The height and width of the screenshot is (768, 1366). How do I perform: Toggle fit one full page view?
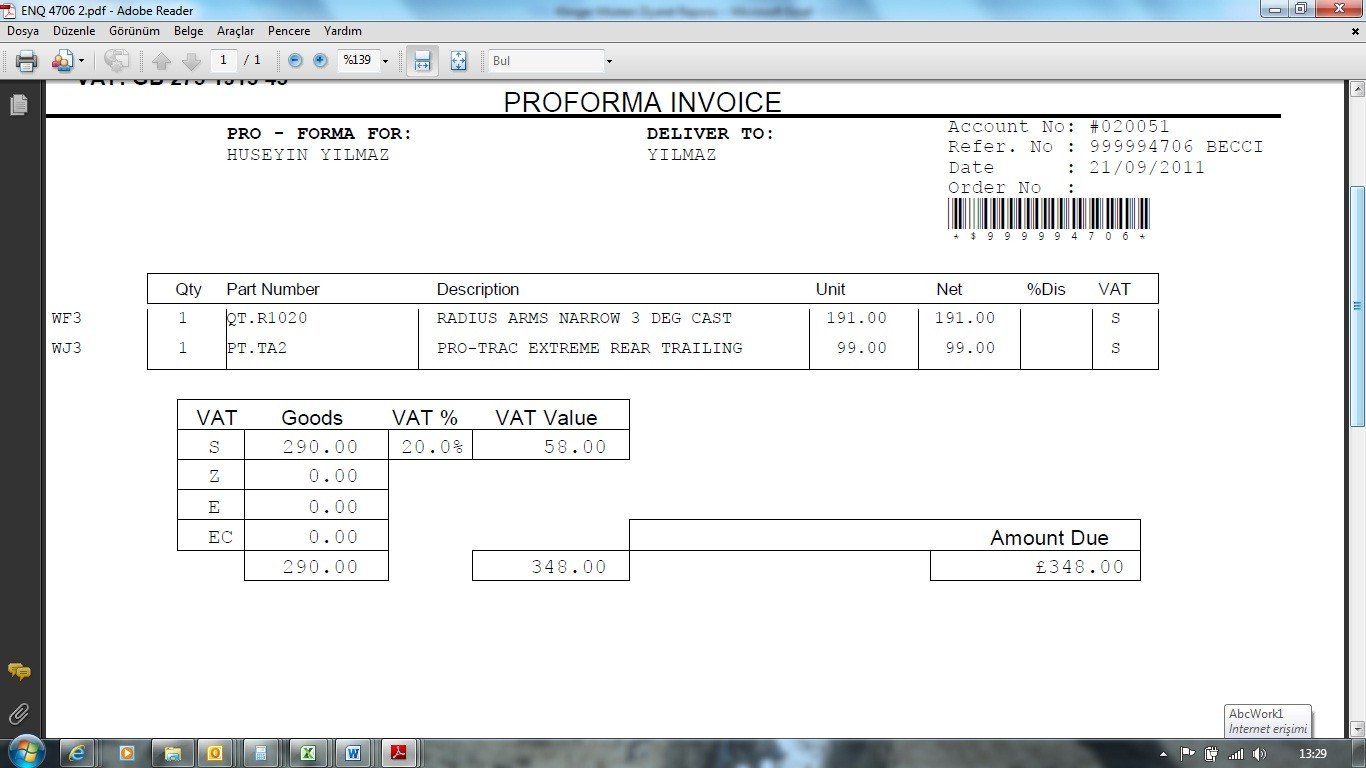coord(458,61)
